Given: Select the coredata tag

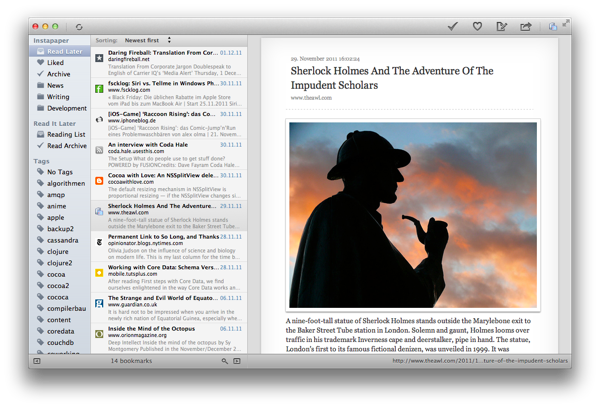Looking at the screenshot, I should pyautogui.click(x=60, y=331).
